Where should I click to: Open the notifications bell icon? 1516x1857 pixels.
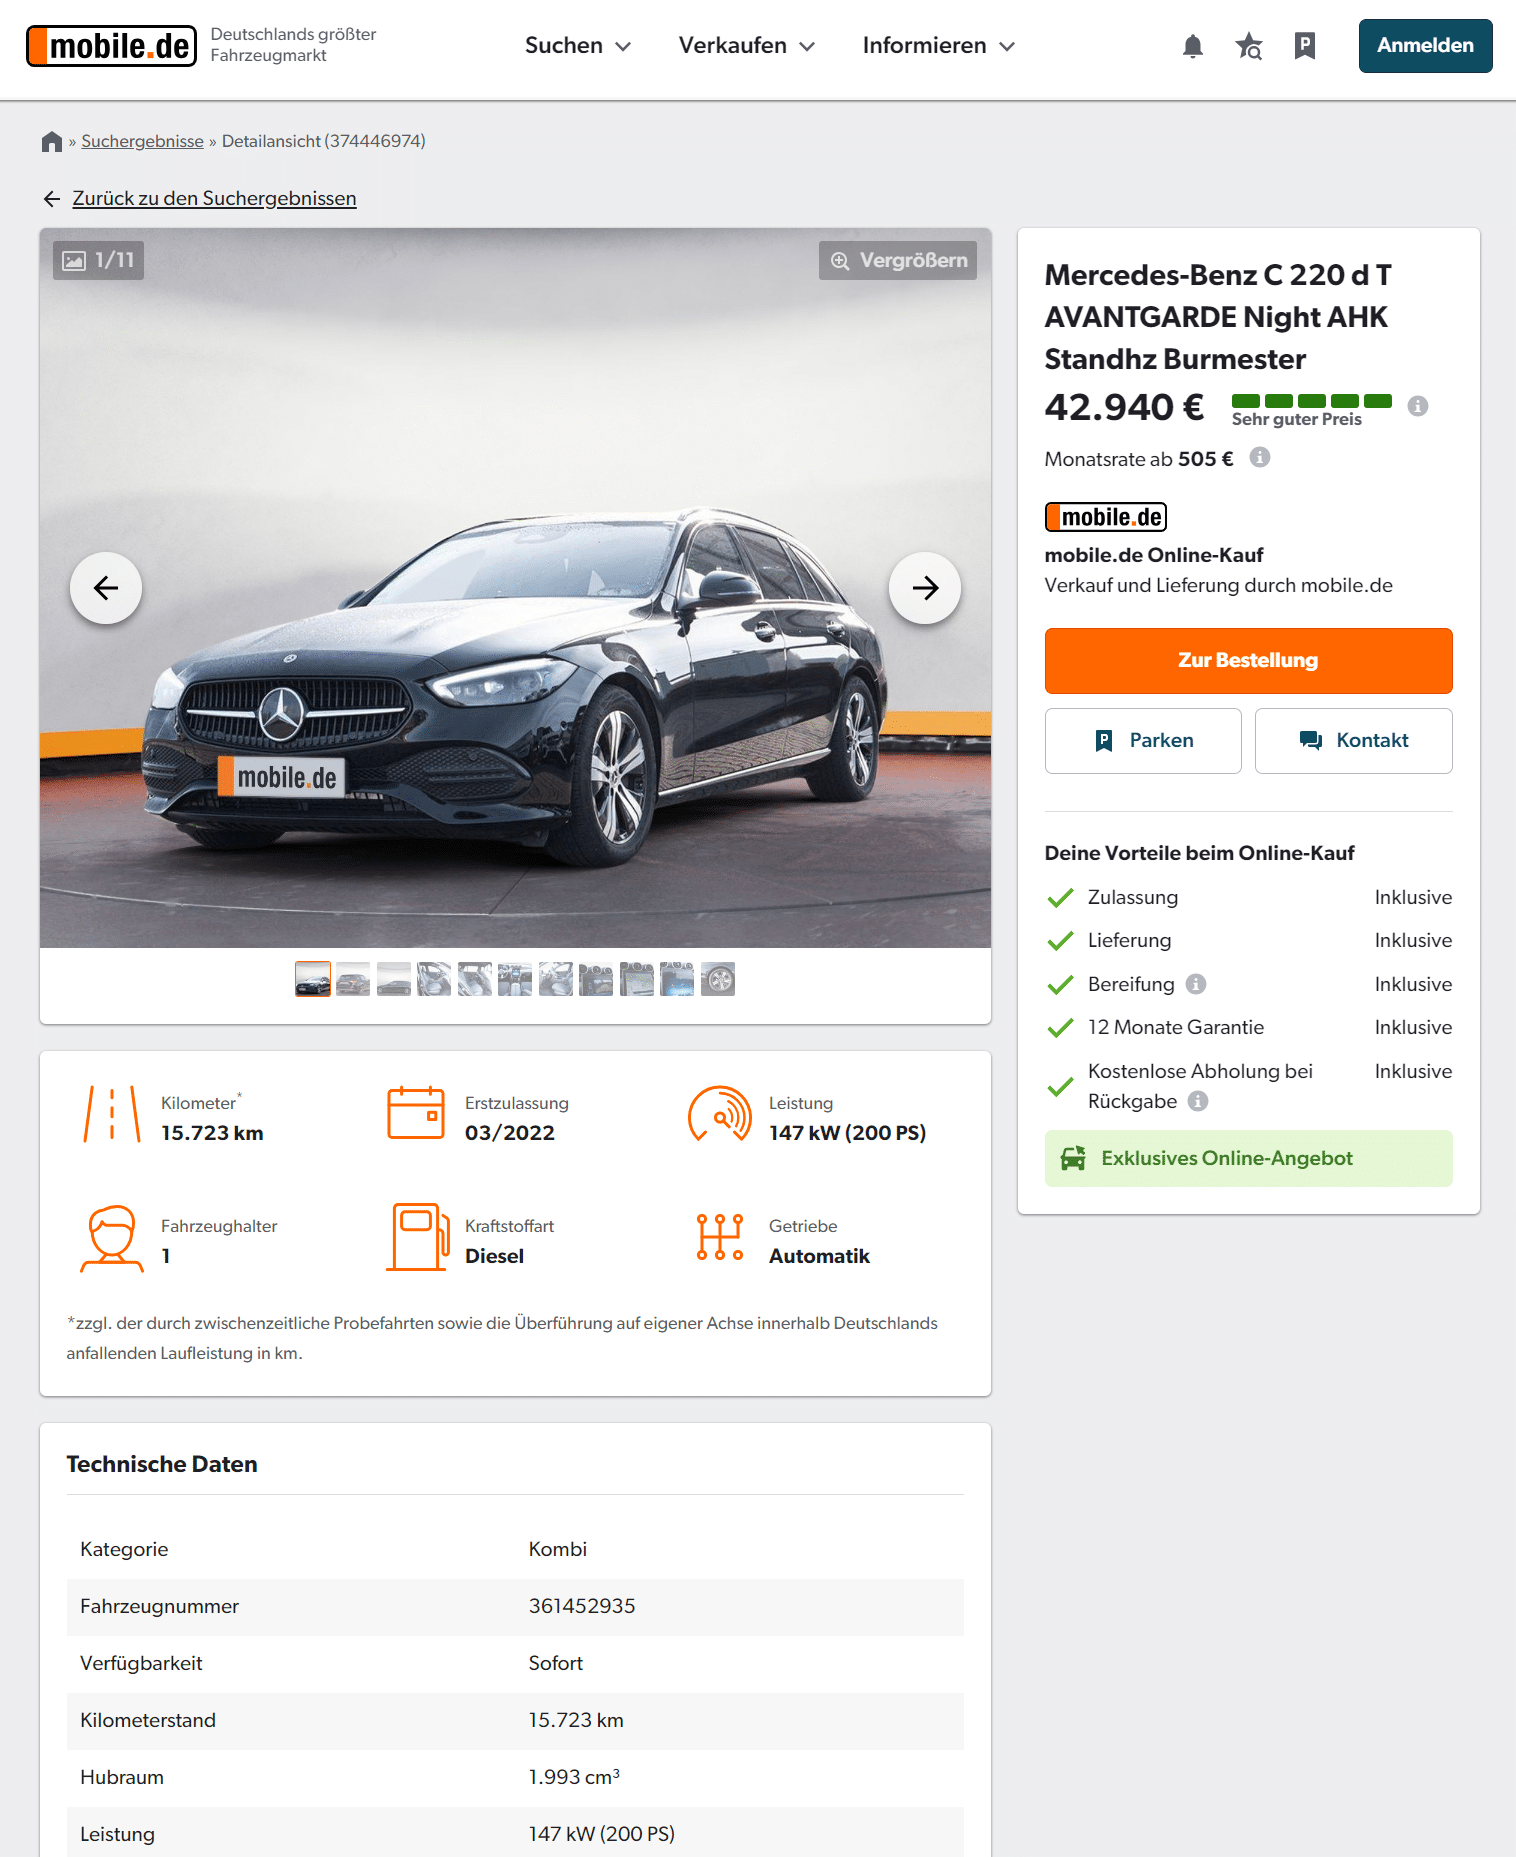point(1192,46)
